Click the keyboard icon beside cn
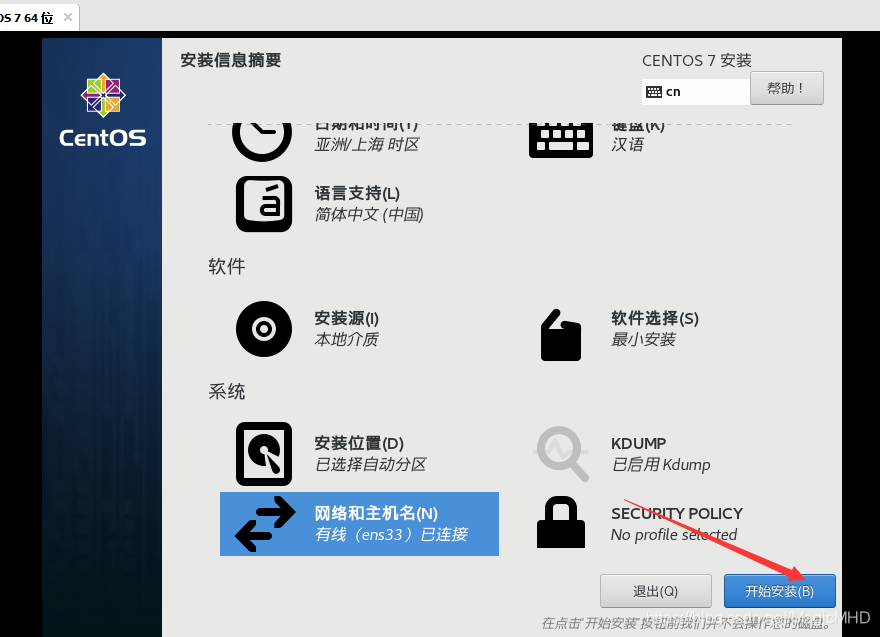 (x=654, y=92)
